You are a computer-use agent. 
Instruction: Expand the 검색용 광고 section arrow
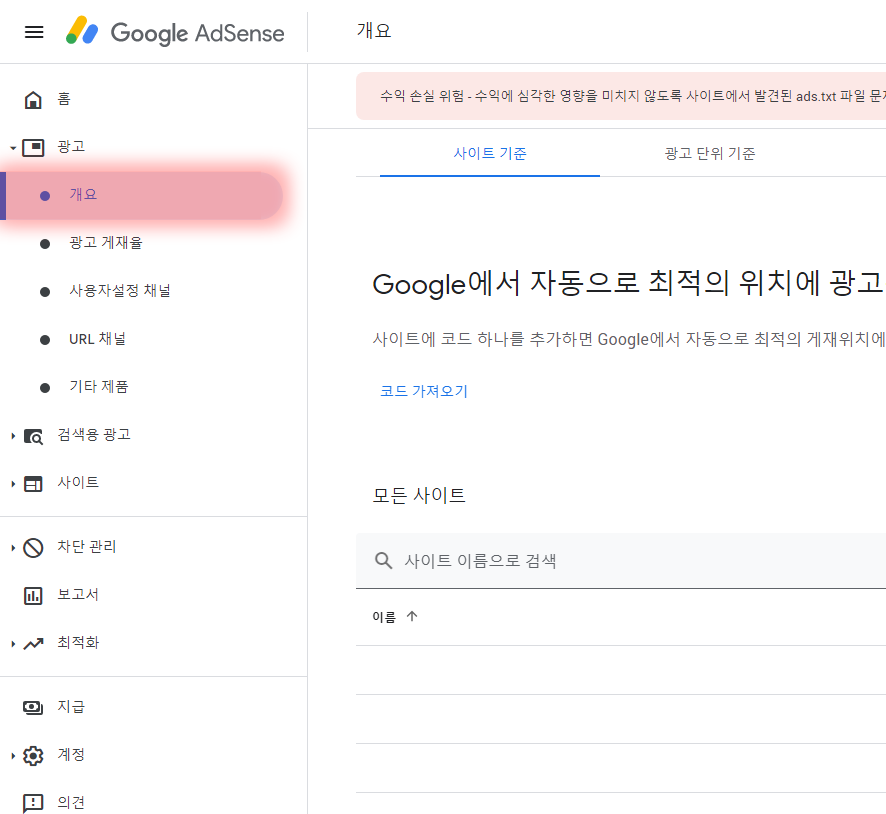[x=13, y=436]
